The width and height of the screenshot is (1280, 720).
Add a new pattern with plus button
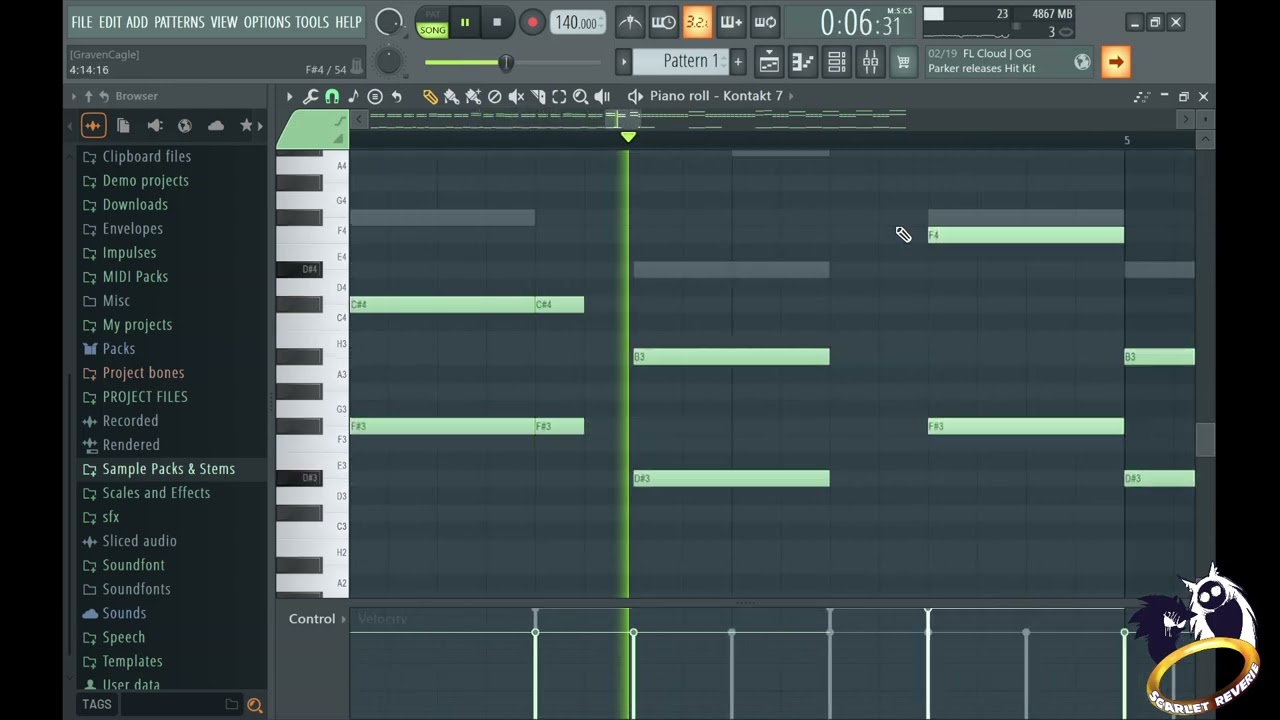click(x=738, y=62)
